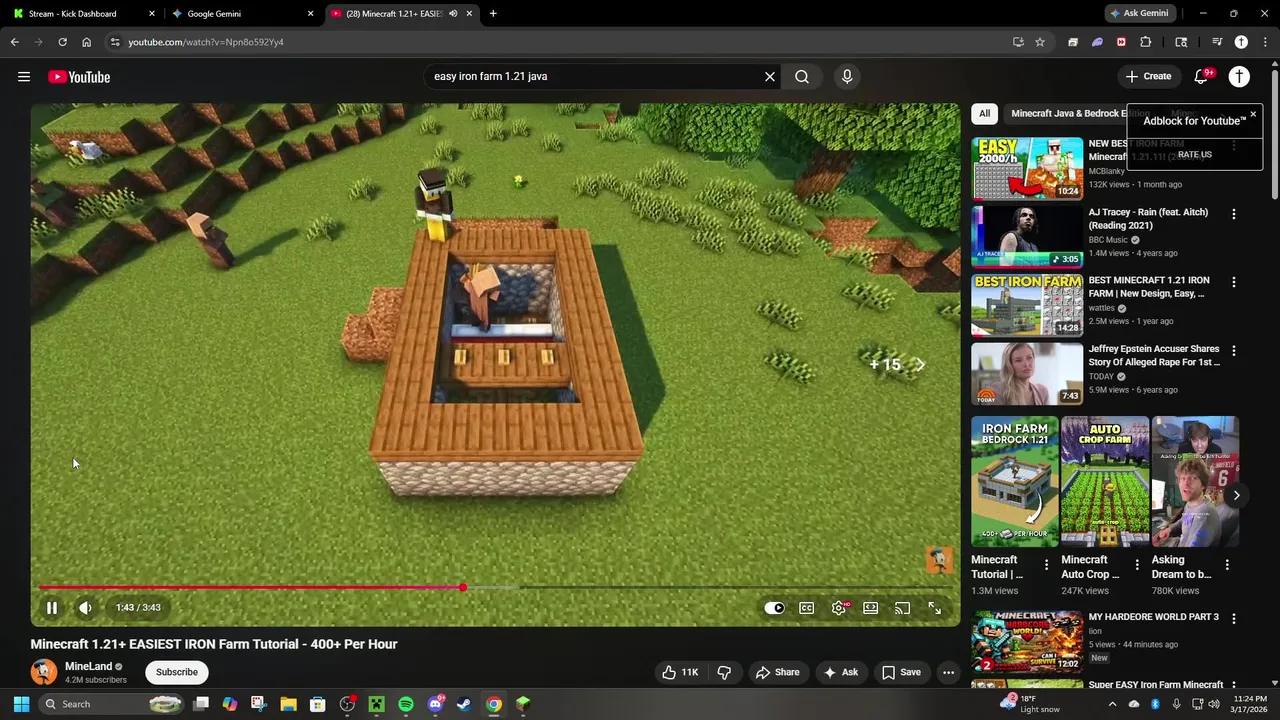Viewport: 1280px width, 720px height.
Task: Seek on the video progress bar
Action: (x=495, y=587)
